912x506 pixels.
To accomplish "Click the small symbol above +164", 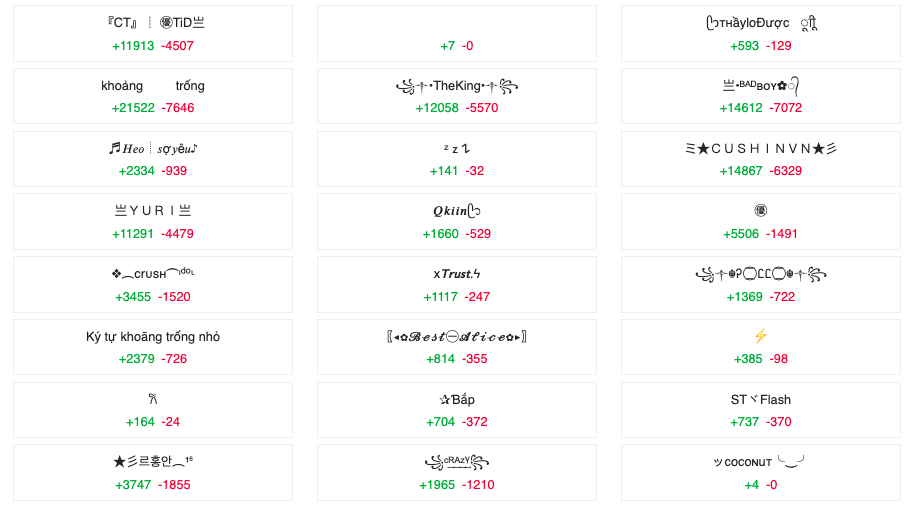I will 153,399.
